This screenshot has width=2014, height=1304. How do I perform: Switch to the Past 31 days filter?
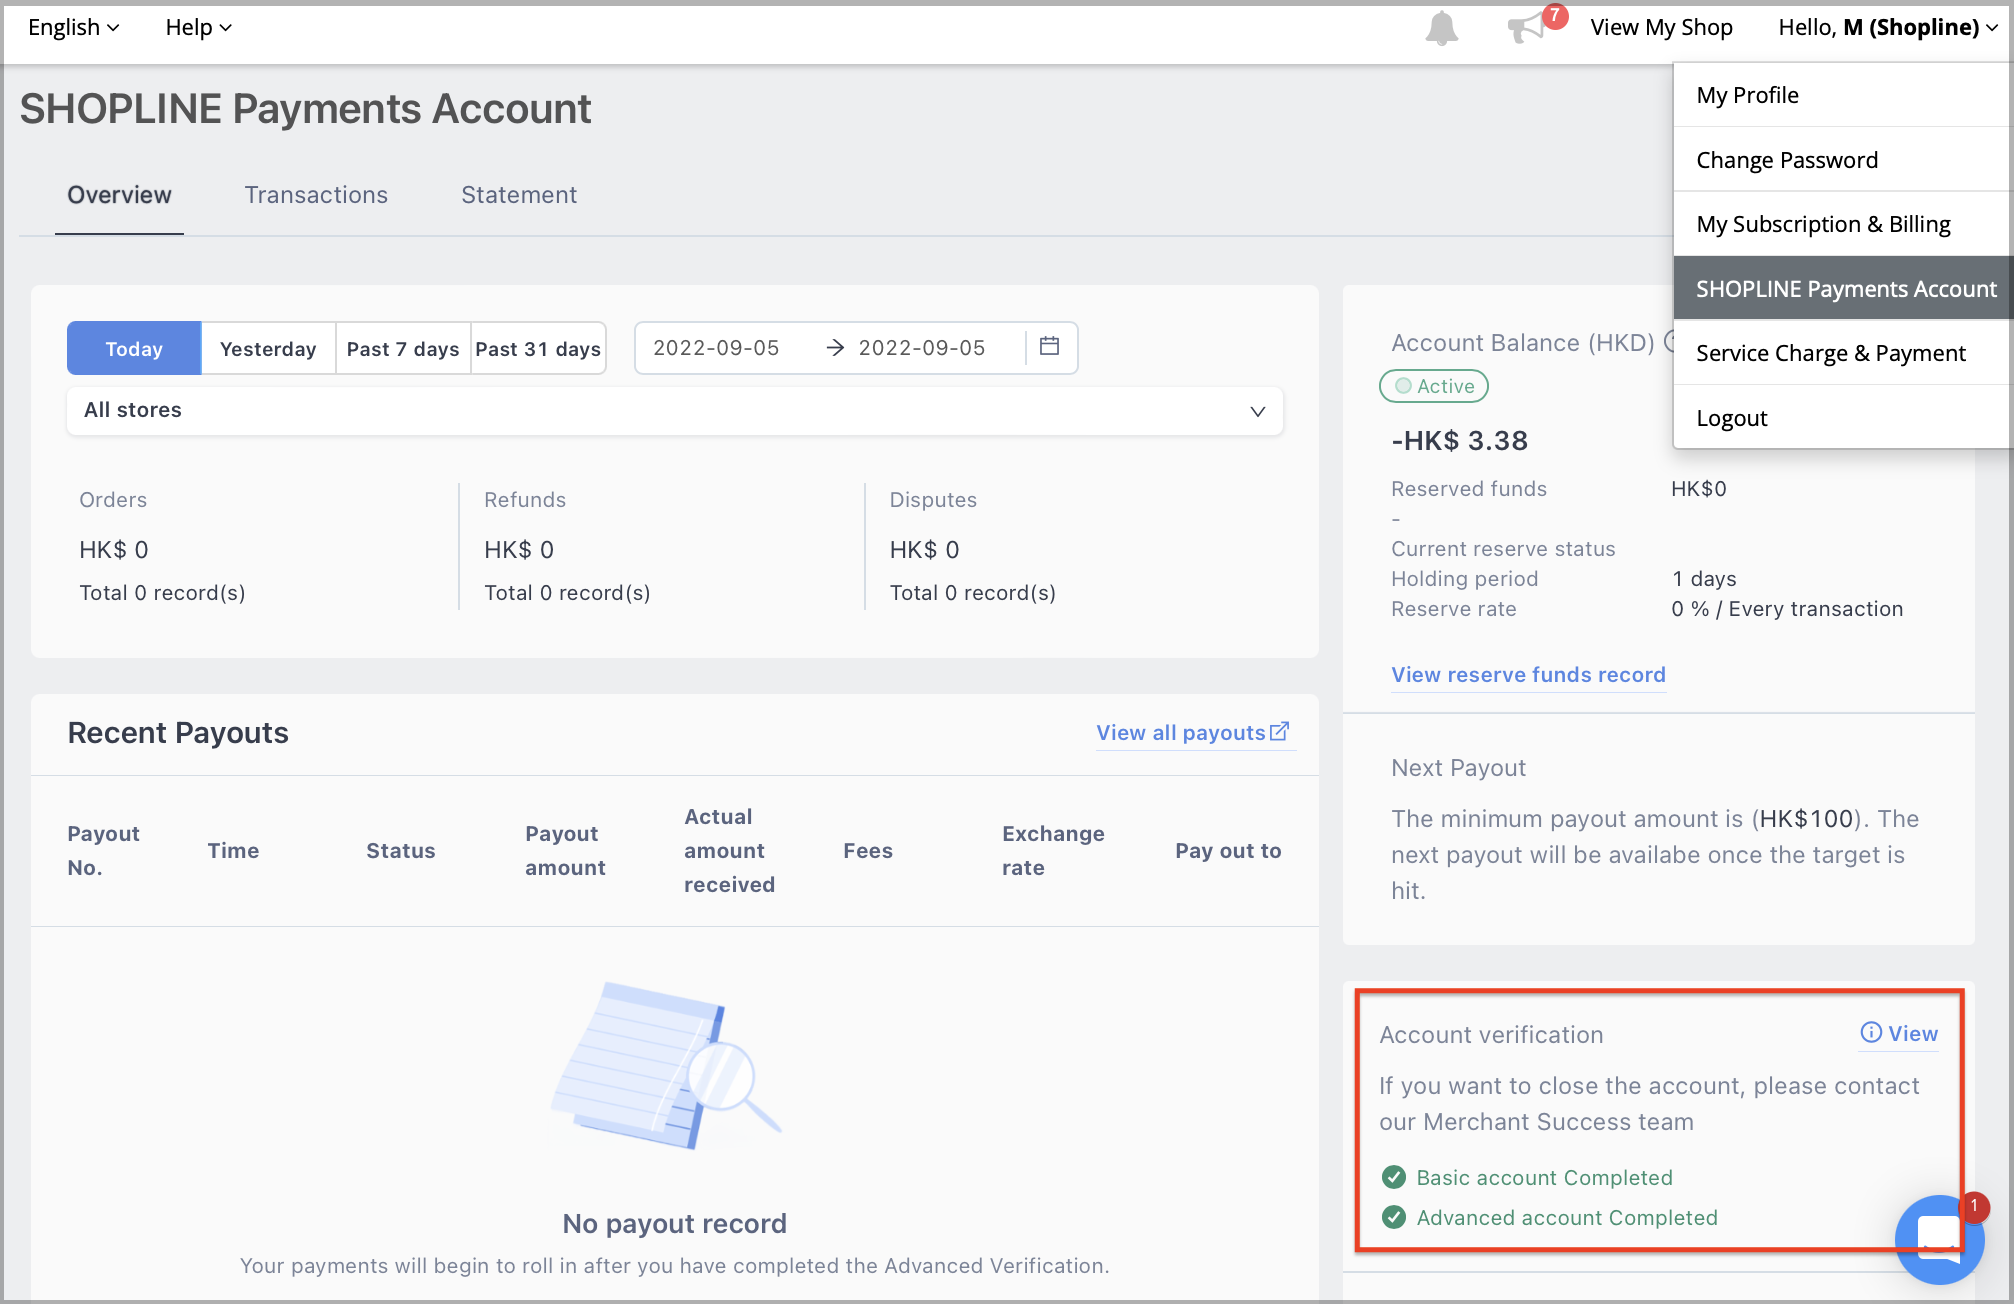(537, 347)
